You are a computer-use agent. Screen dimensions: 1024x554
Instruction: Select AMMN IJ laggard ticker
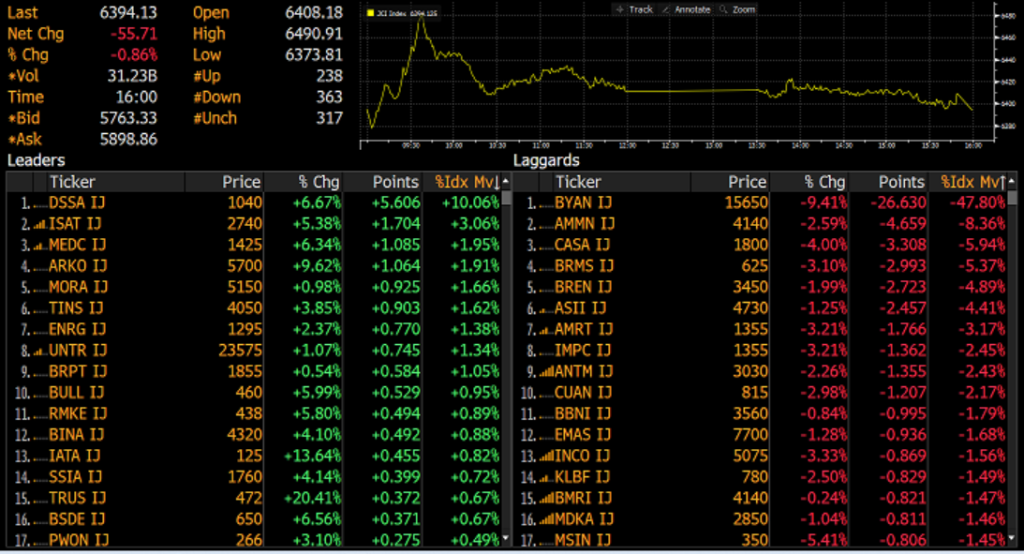584,223
